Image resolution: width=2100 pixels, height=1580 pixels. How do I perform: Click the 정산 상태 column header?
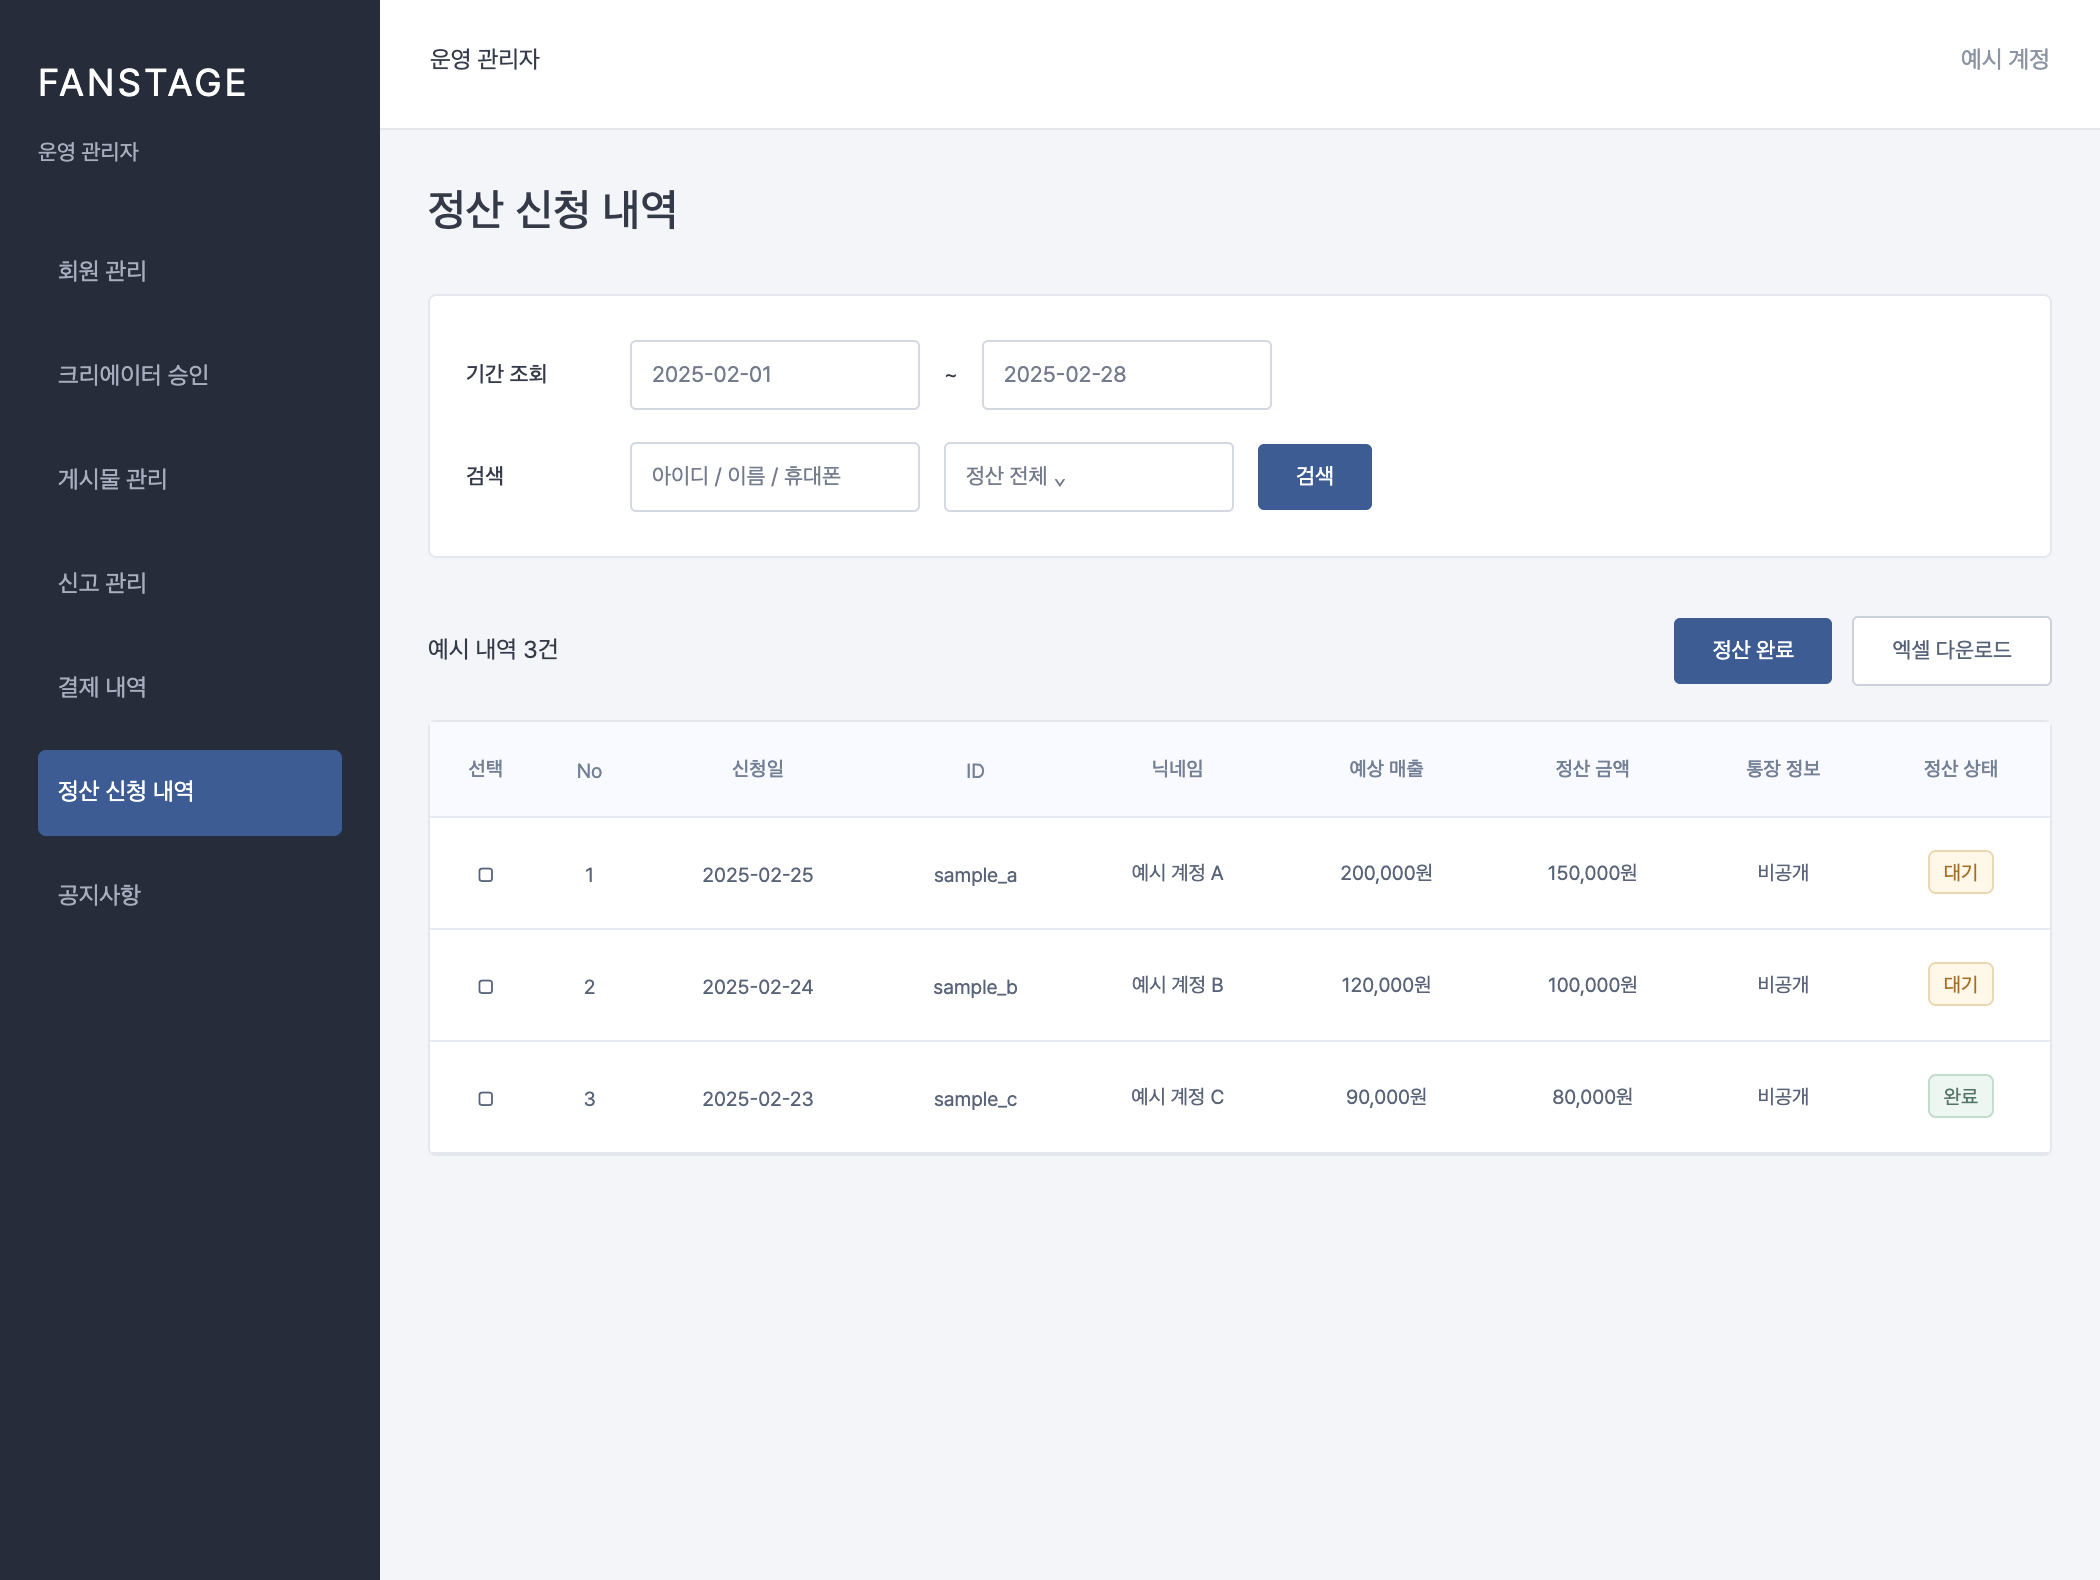(1960, 769)
